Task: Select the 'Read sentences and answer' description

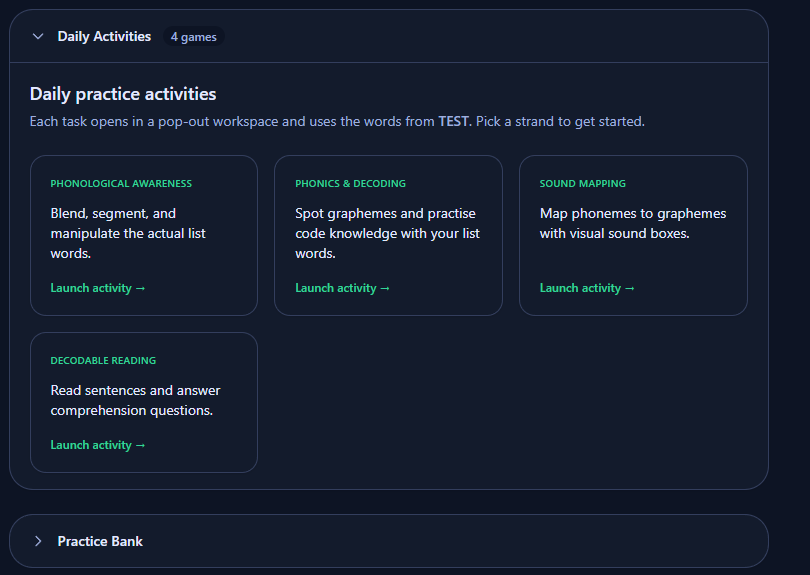Action: 135,400
